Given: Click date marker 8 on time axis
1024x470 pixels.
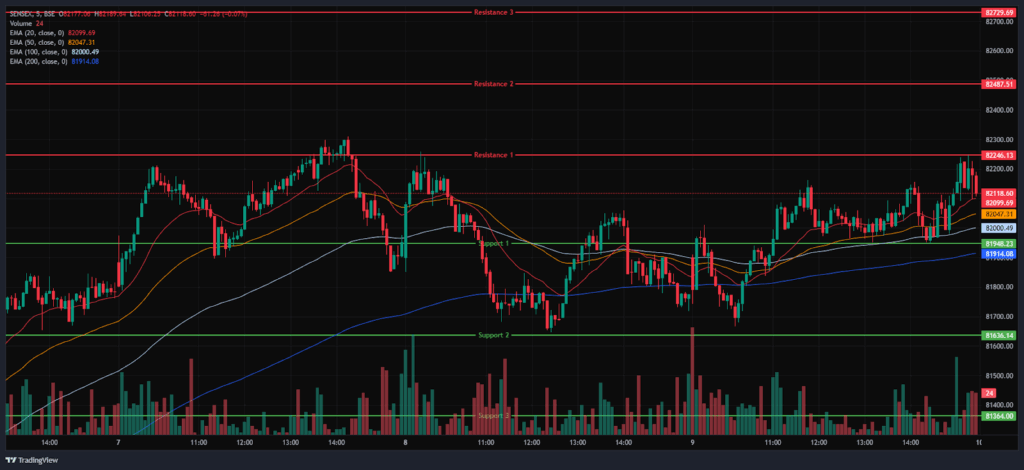Looking at the screenshot, I should coord(405,441).
